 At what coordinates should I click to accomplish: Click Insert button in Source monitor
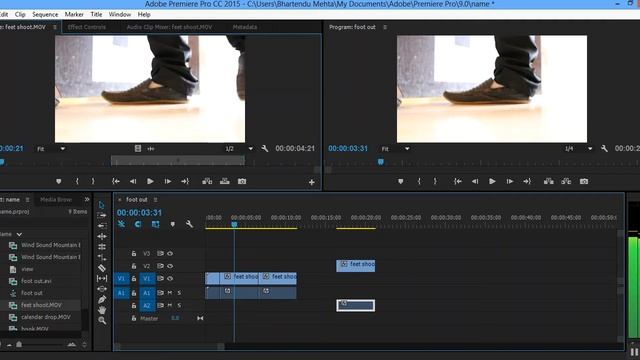tap(207, 181)
